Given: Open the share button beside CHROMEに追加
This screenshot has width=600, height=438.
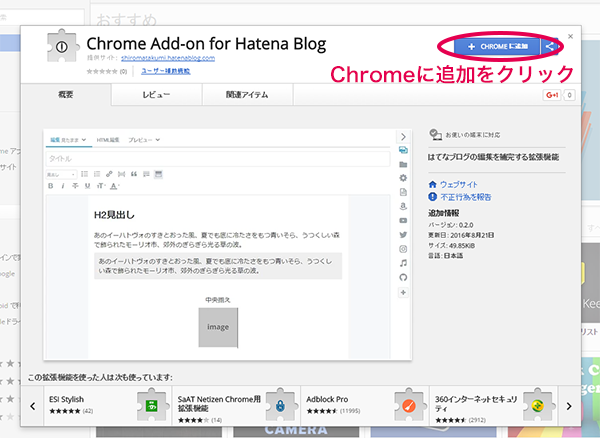Looking at the screenshot, I should tap(549, 47).
